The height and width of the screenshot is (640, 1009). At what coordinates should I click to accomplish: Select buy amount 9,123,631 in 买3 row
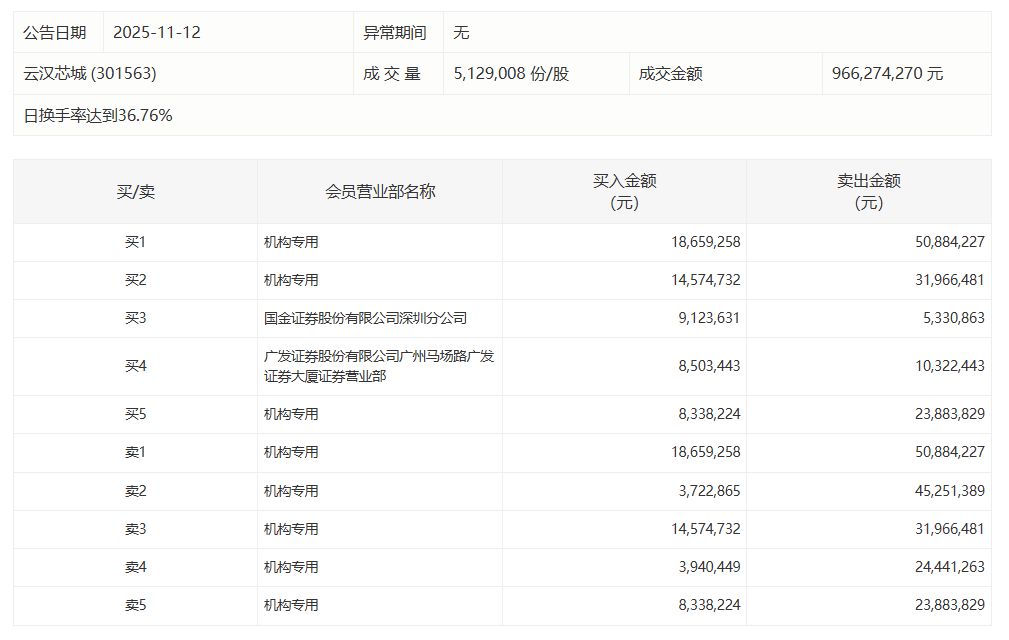(706, 319)
